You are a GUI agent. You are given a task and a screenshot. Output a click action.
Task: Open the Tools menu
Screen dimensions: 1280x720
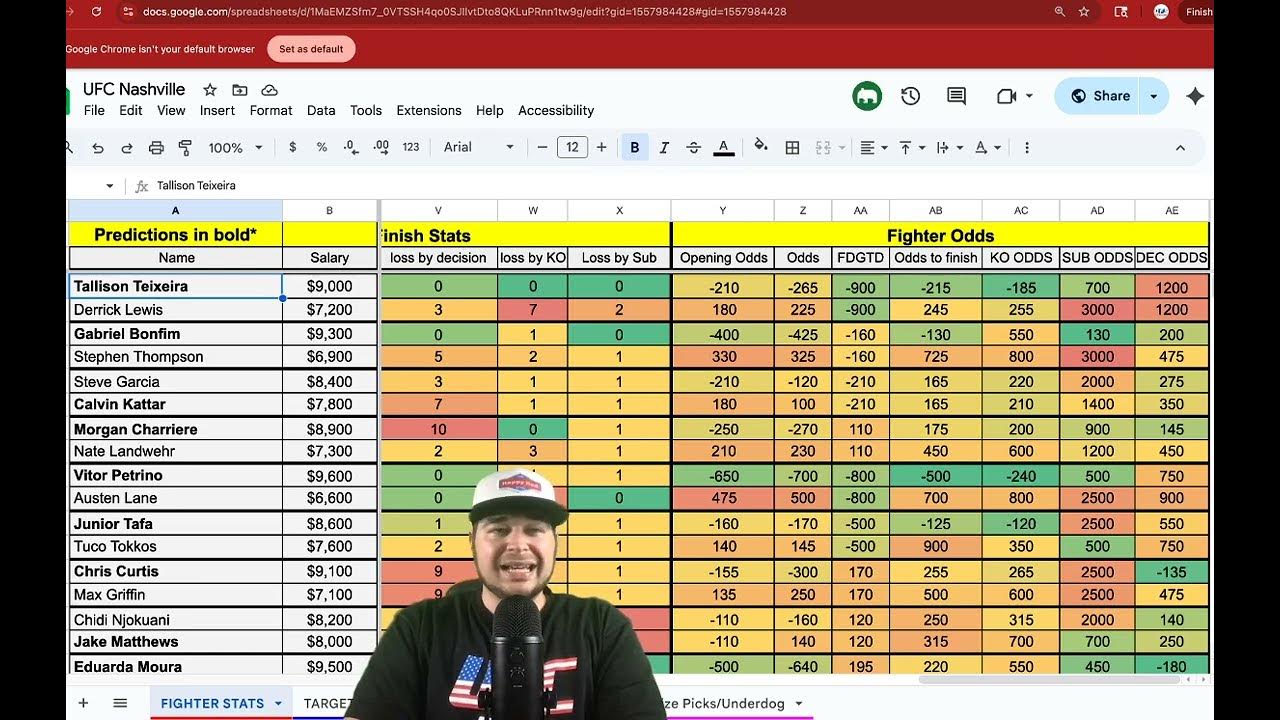pos(366,111)
